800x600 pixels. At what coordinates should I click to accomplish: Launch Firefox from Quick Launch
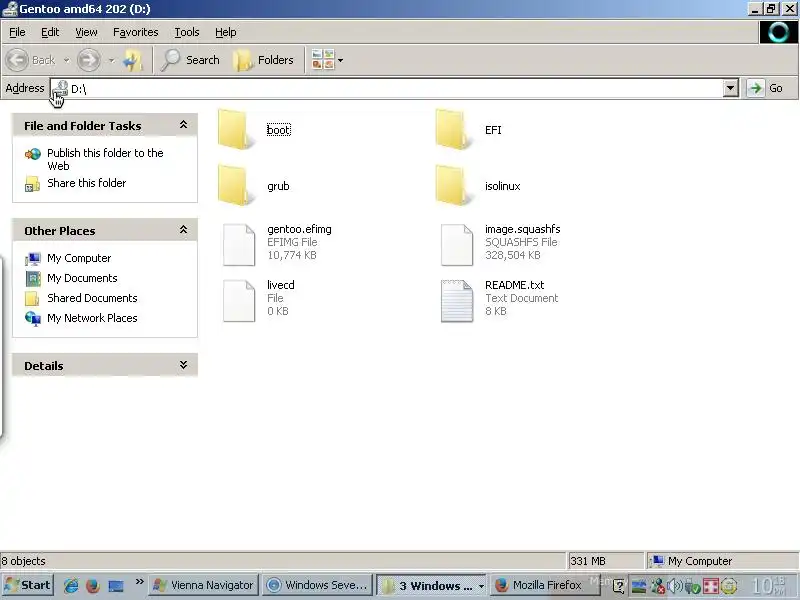(x=93, y=586)
